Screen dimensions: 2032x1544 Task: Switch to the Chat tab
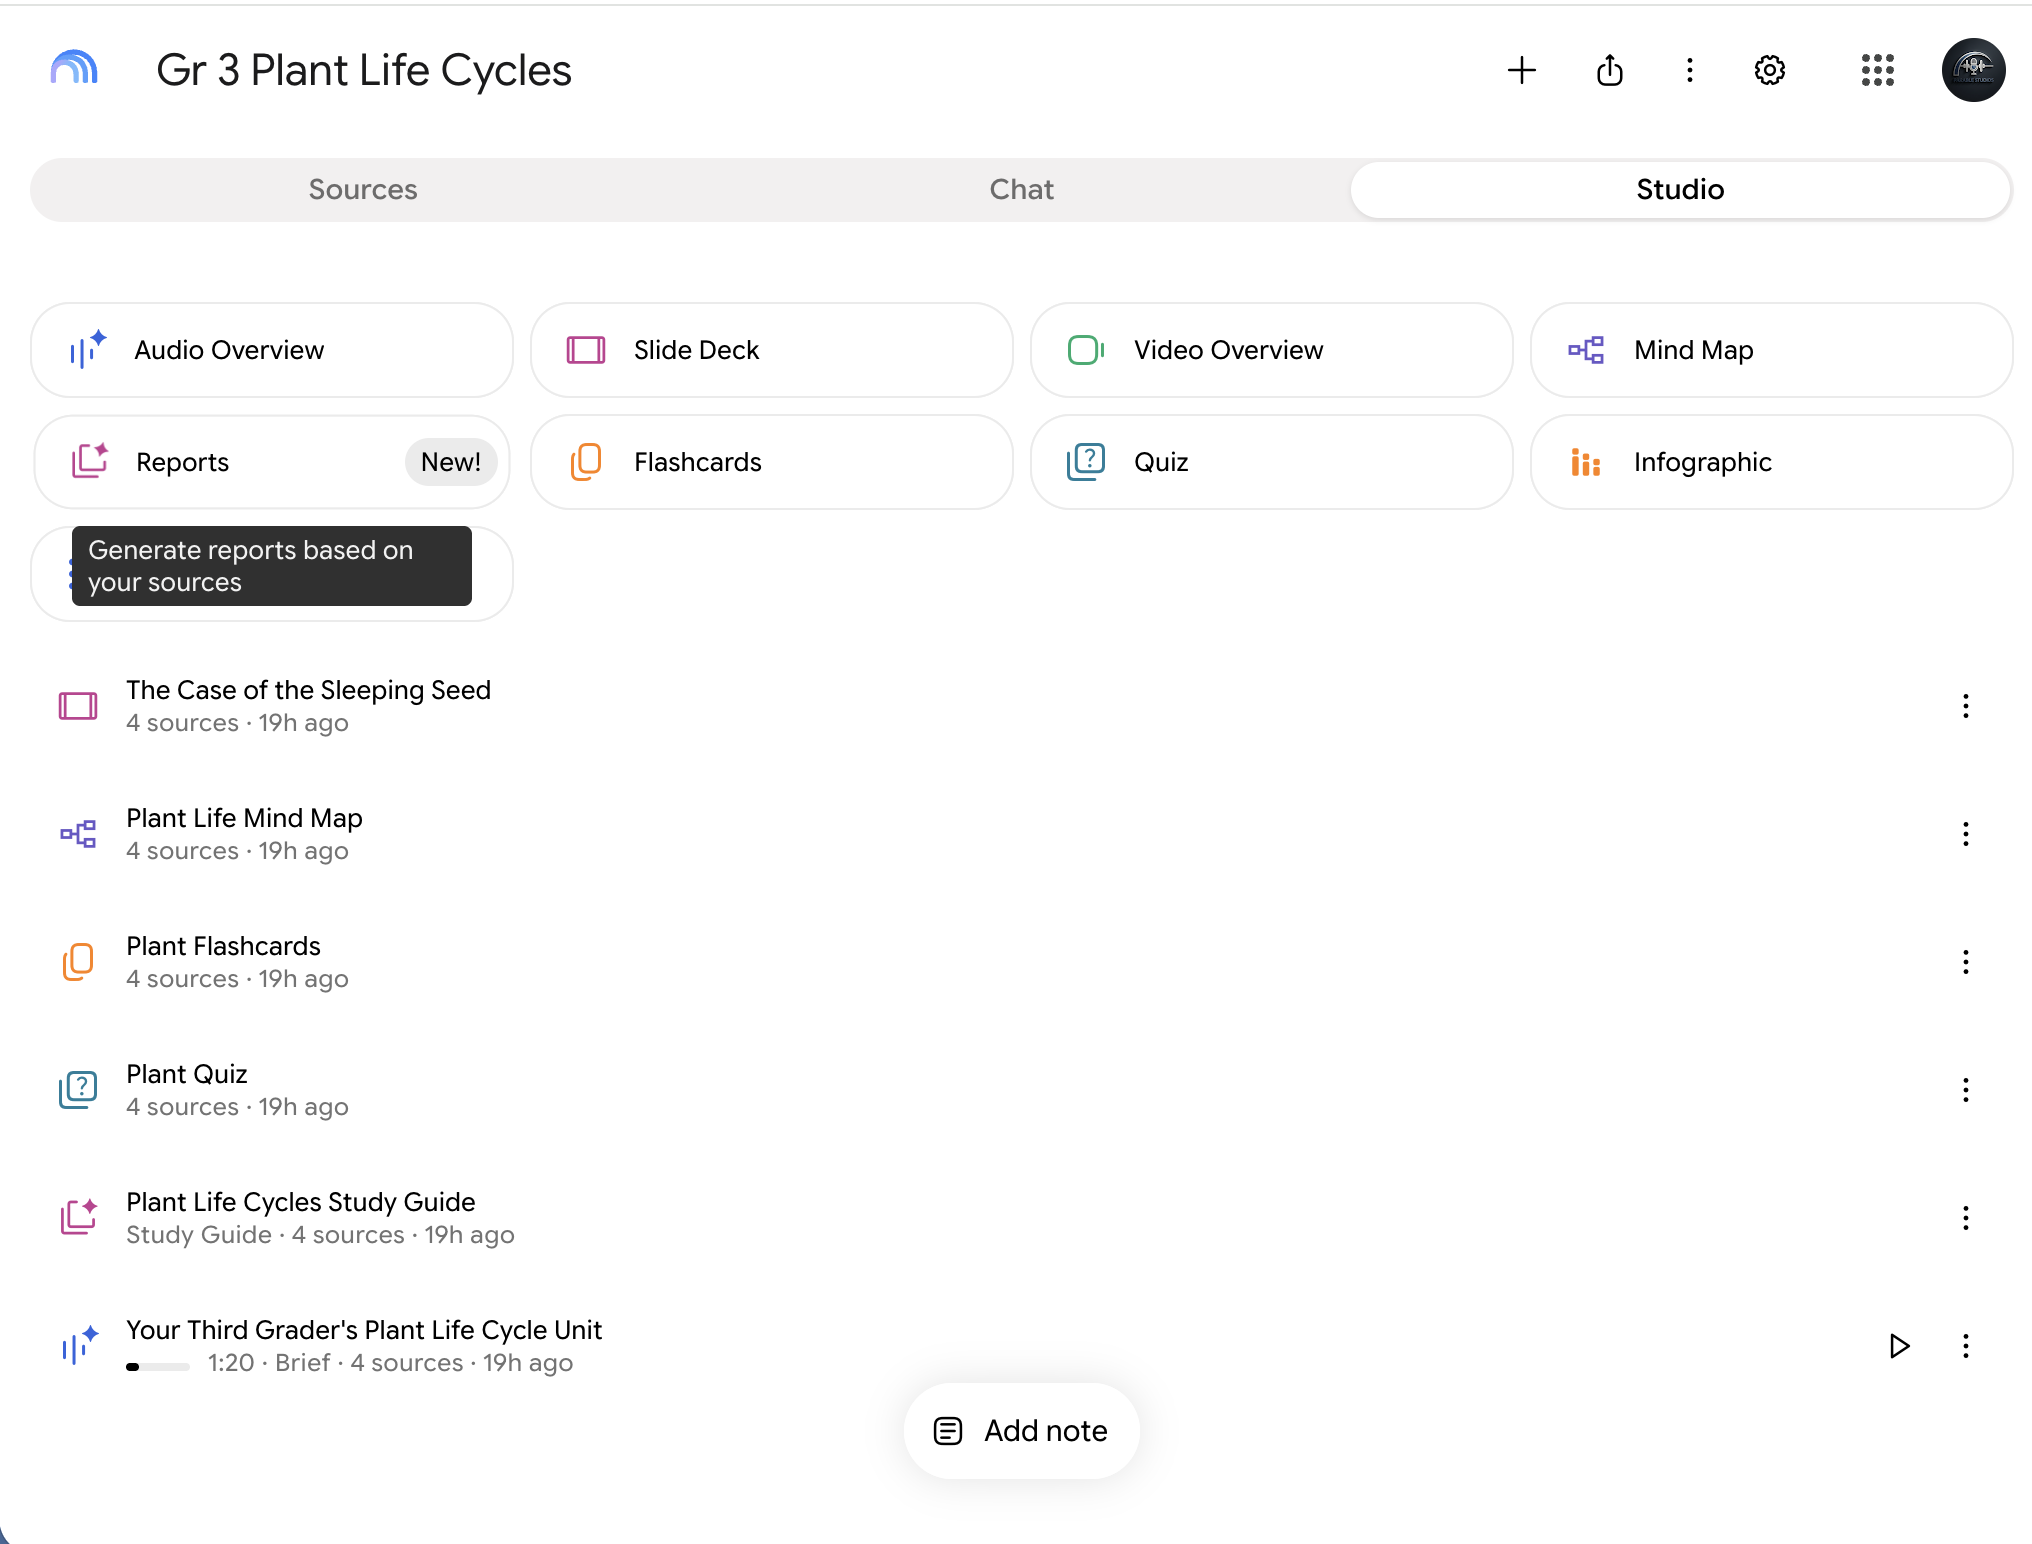[1021, 189]
